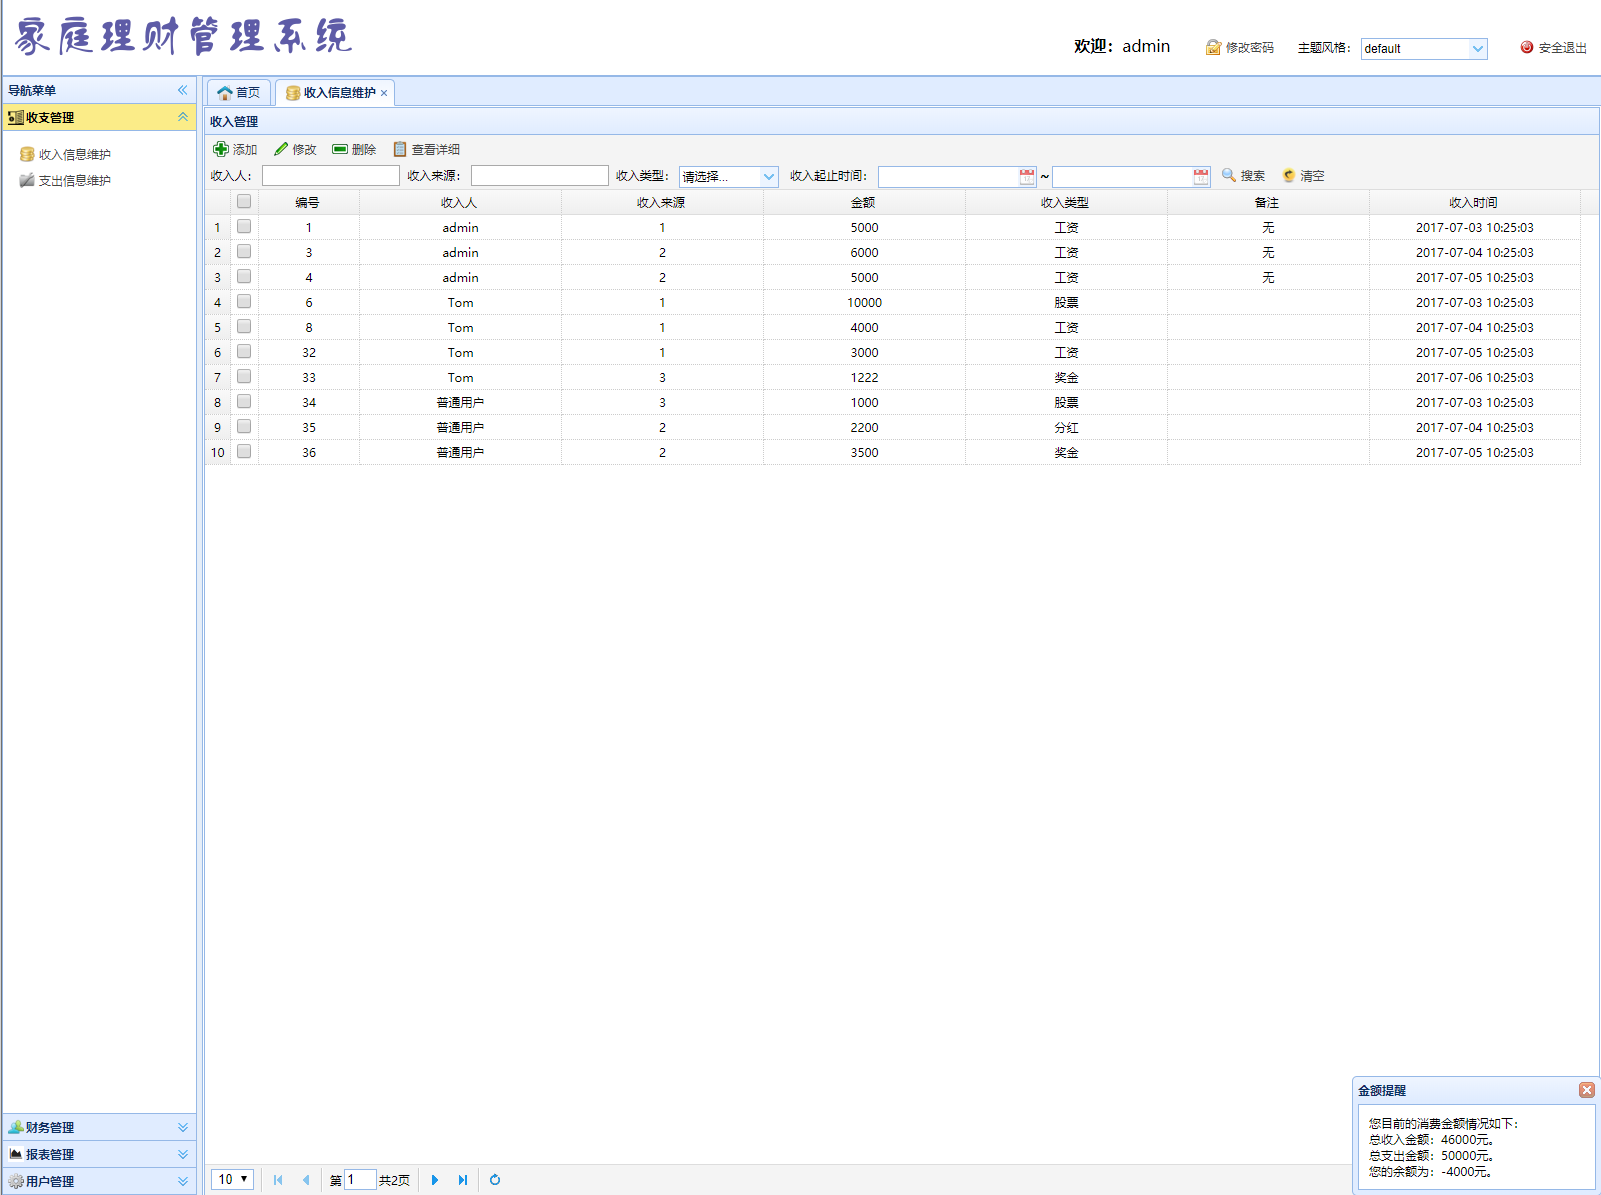The image size is (1601, 1195).
Task: Refresh the income table via reload icon
Action: pyautogui.click(x=495, y=1180)
